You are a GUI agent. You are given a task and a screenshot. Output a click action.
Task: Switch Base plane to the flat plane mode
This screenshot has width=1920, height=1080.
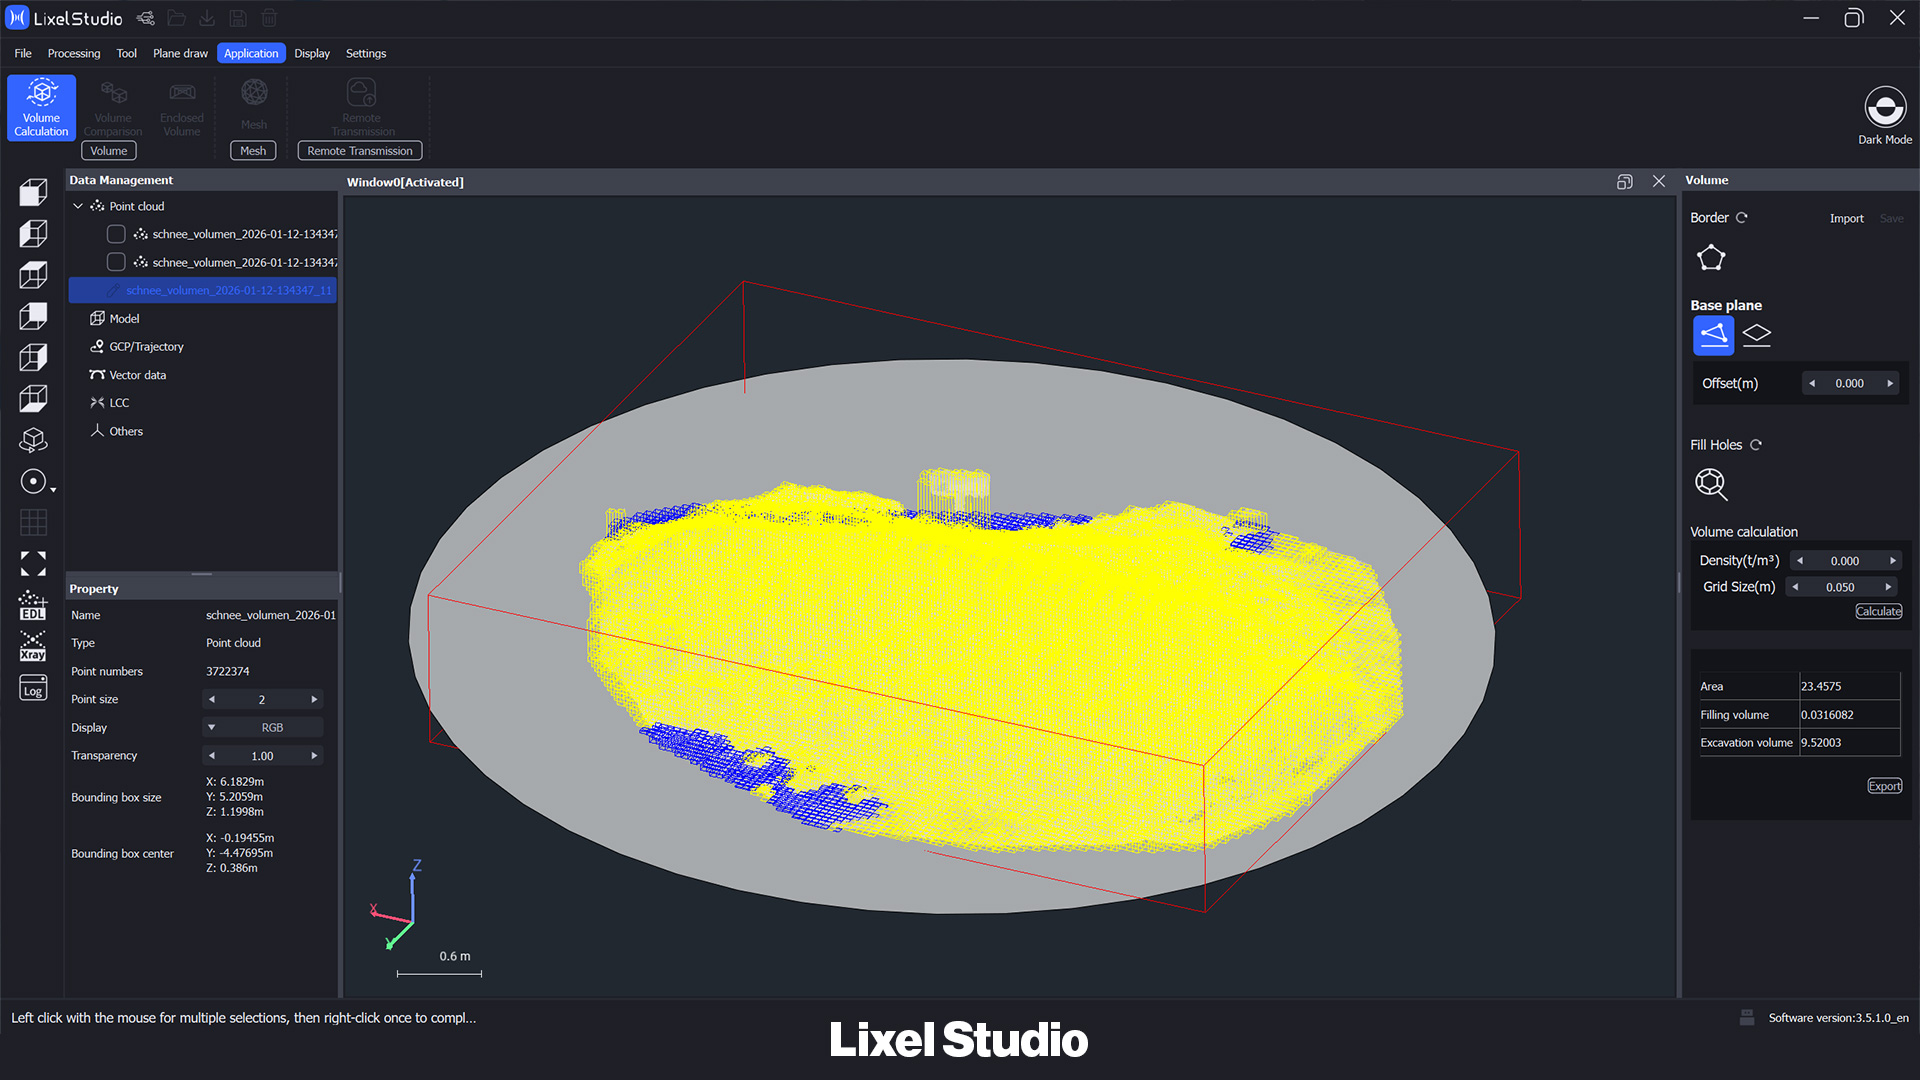pos(1756,335)
